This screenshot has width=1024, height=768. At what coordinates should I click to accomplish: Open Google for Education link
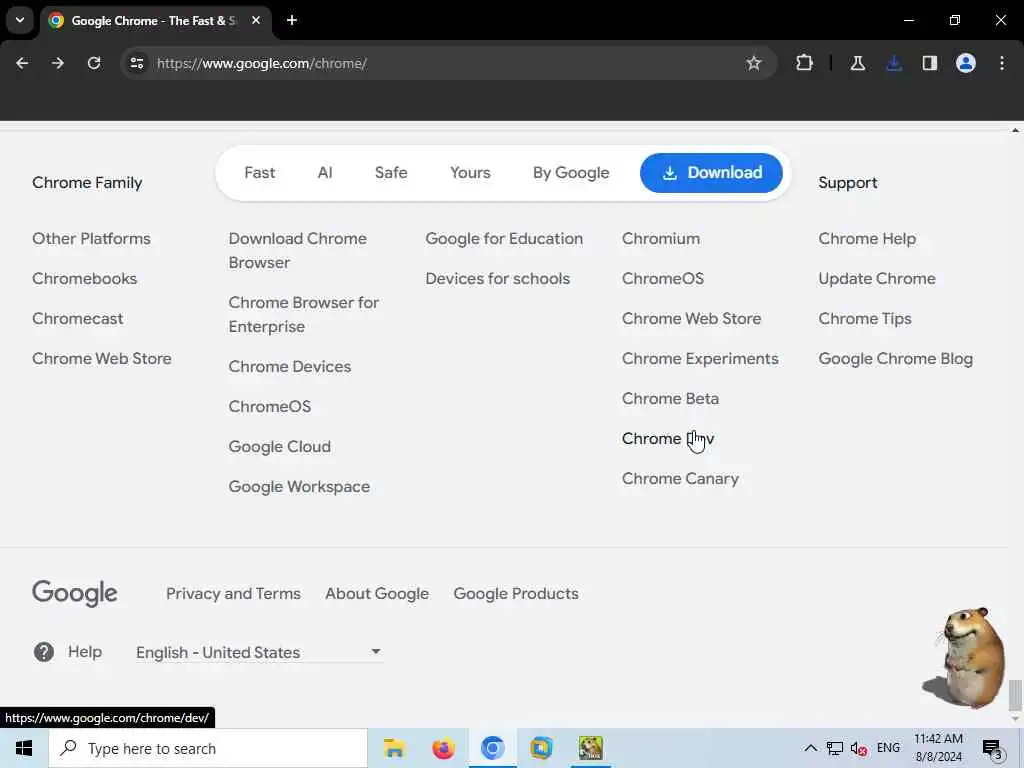point(504,238)
